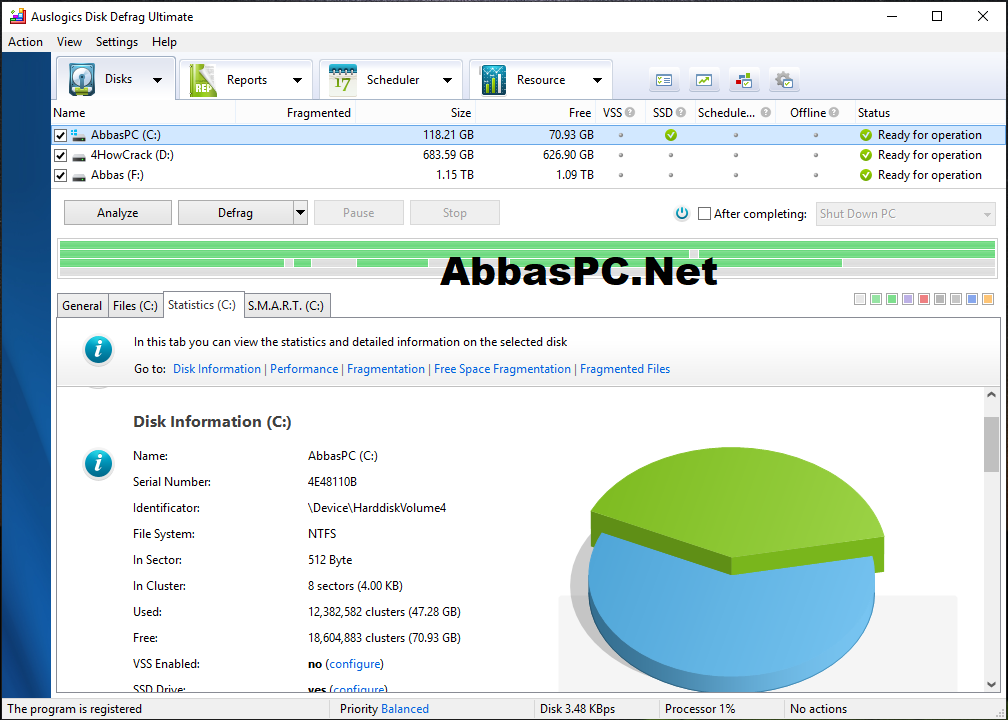Click the checklist icon in the top toolbar

[664, 80]
